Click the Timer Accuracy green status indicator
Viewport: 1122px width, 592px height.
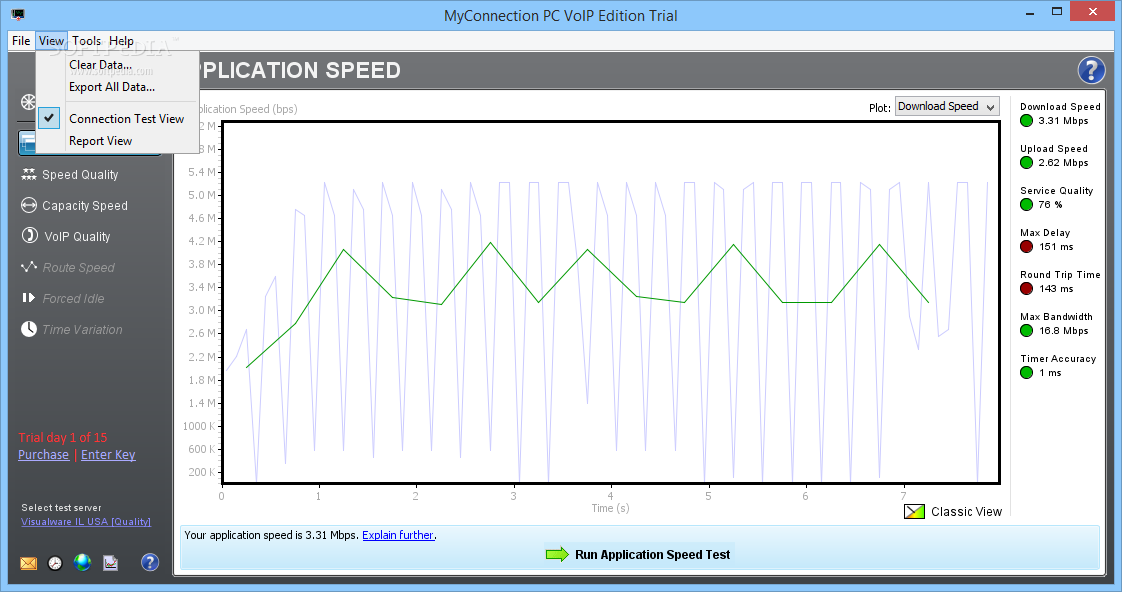coord(1027,373)
